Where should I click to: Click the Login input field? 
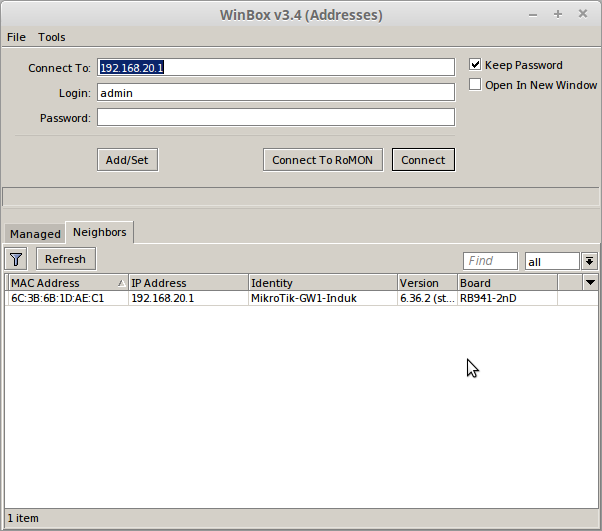[x=276, y=93]
